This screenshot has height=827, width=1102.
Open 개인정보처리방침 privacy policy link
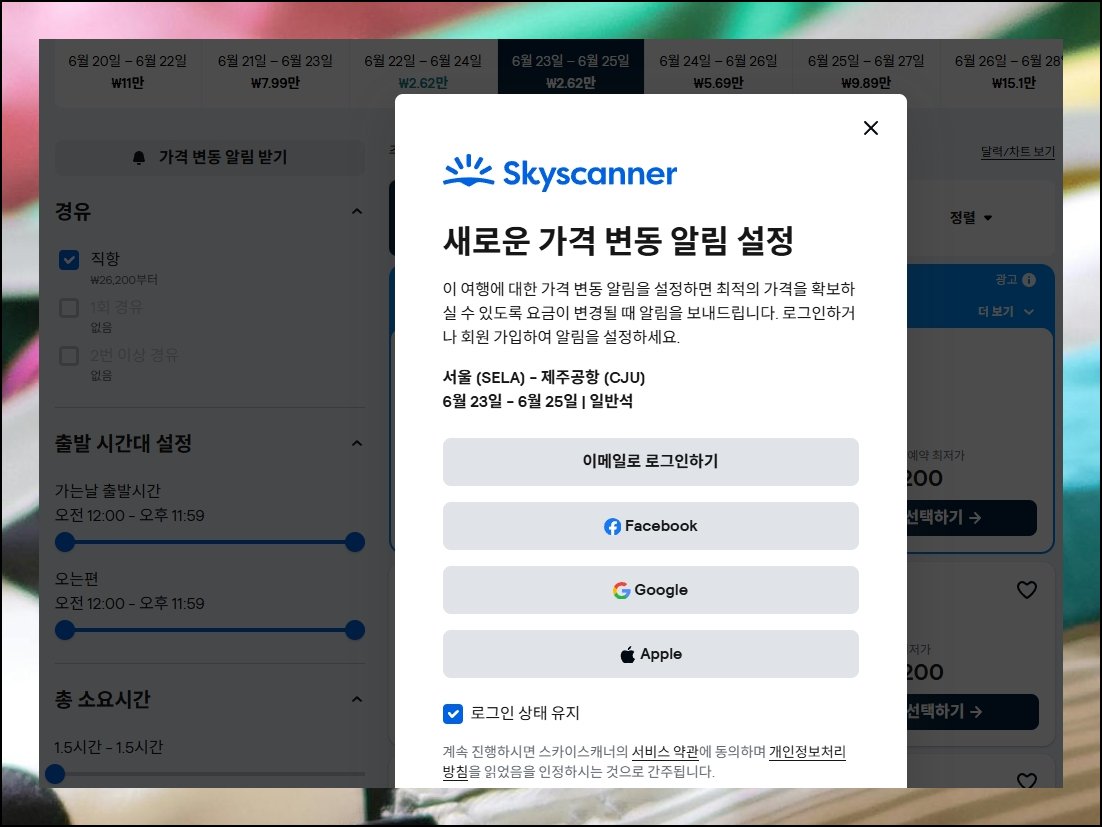808,752
